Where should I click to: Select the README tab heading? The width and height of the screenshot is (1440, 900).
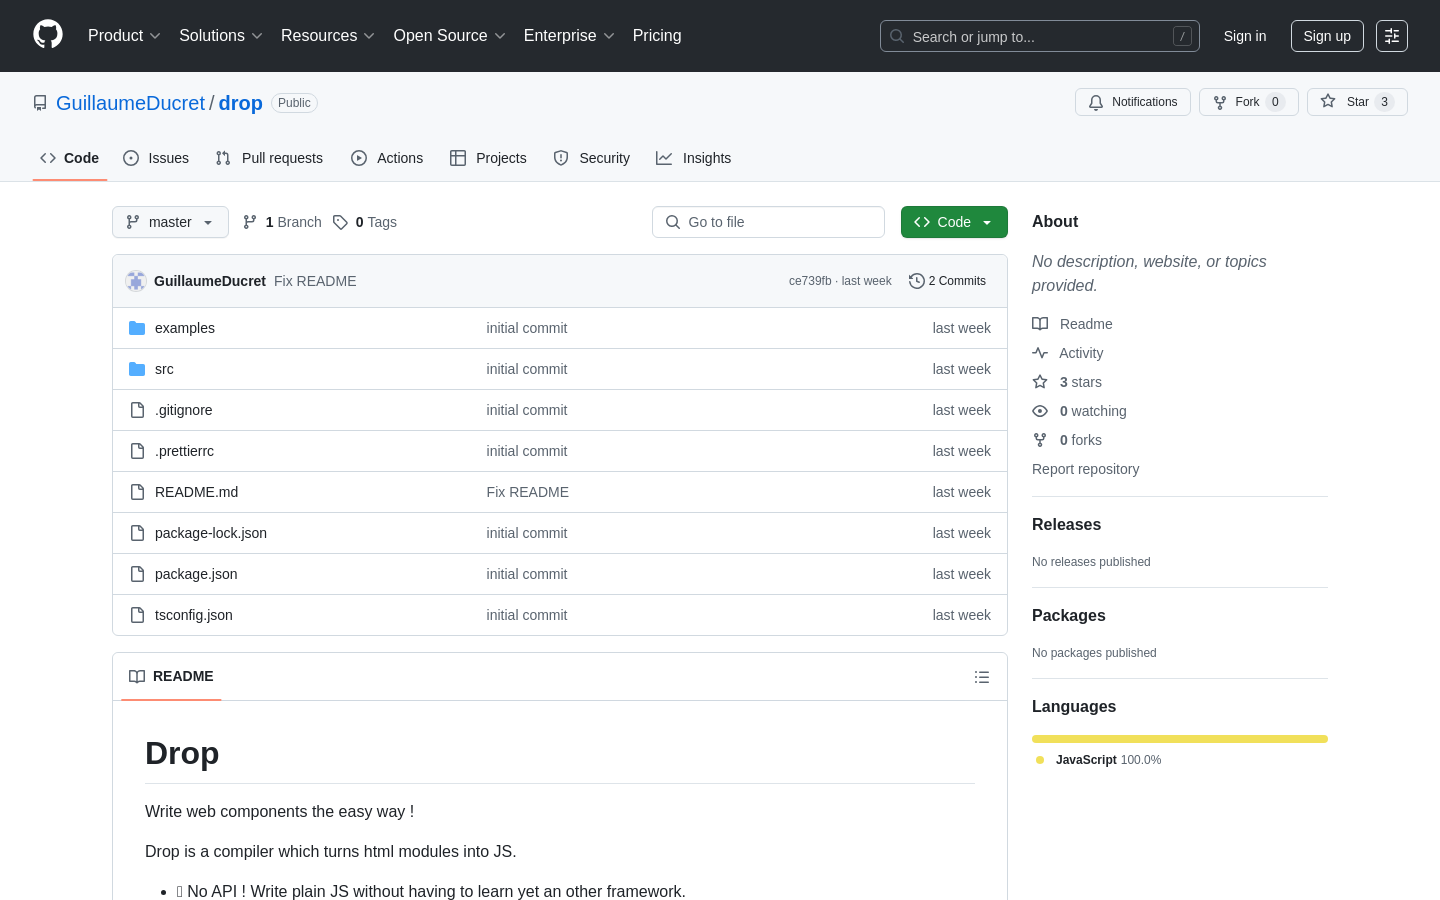(x=171, y=677)
